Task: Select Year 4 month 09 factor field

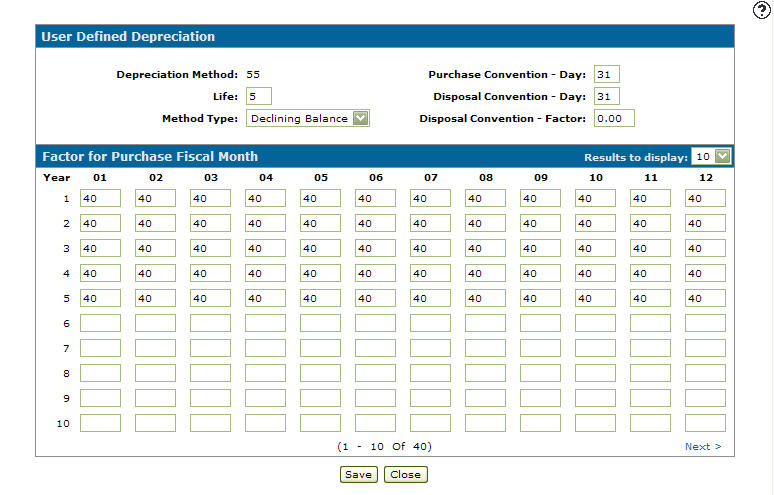Action: click(540, 273)
